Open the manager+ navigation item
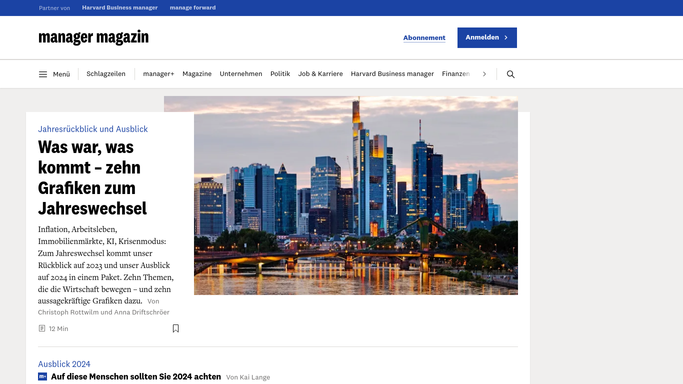This screenshot has height=384, width=683. (158, 74)
